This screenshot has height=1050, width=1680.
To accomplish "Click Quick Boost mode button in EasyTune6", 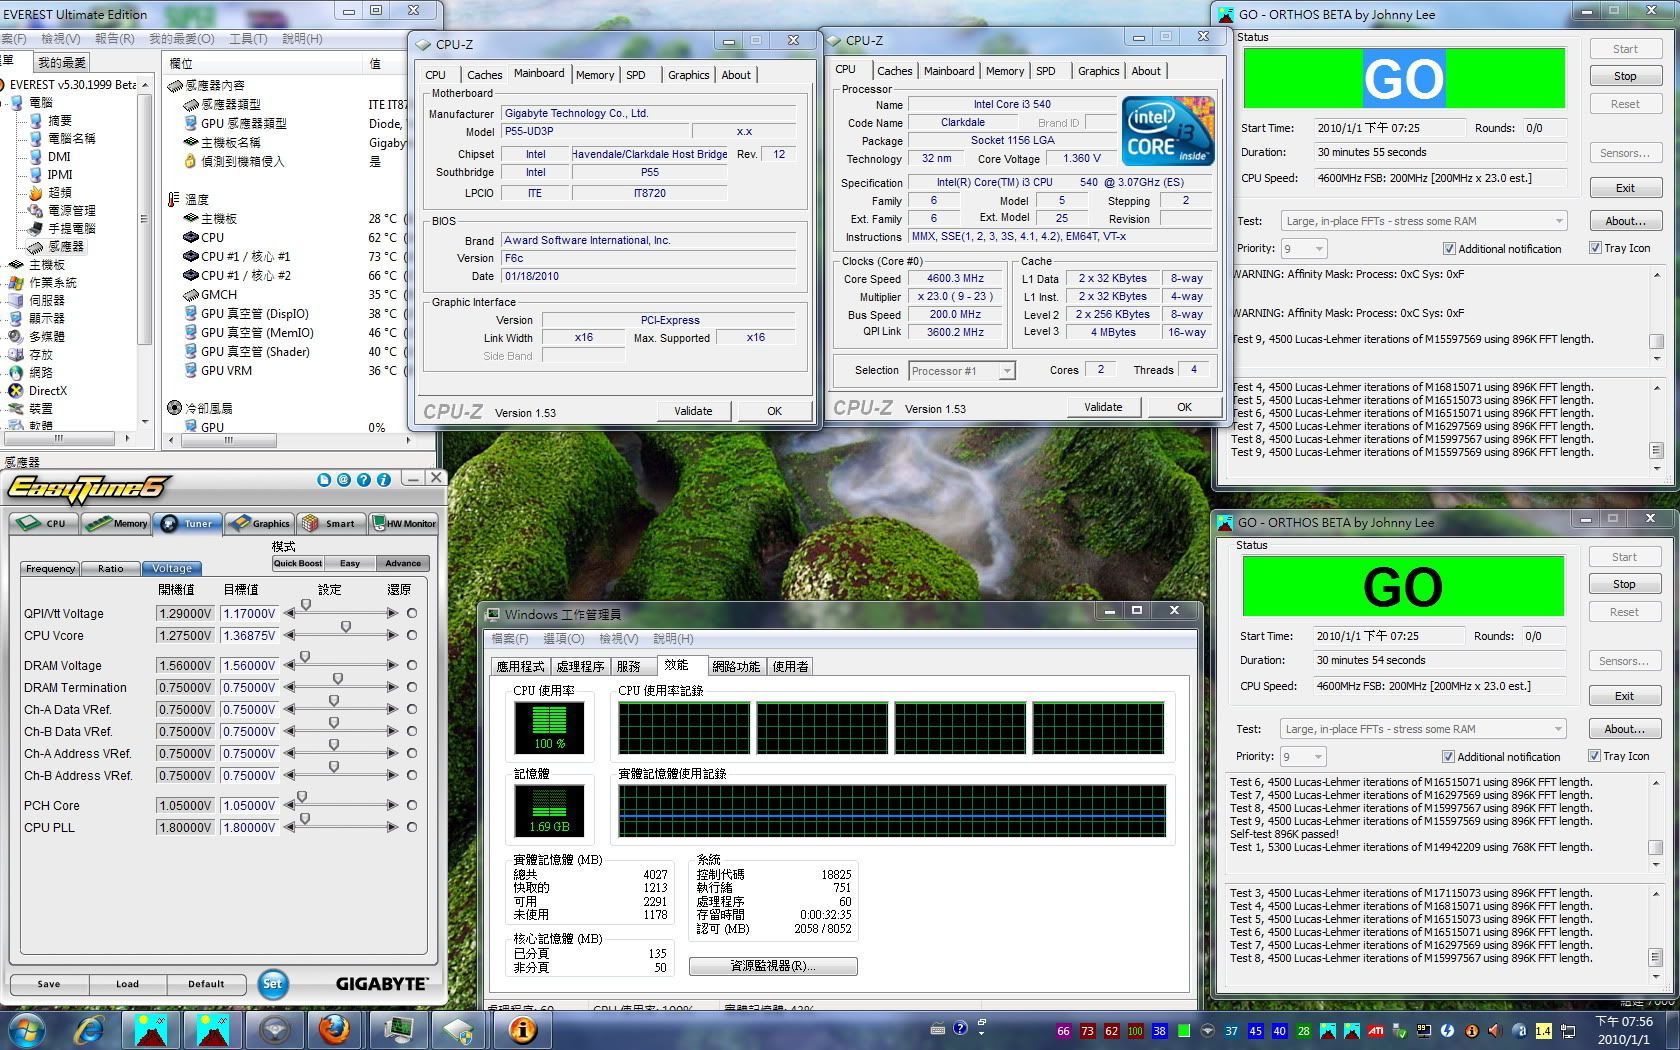I will pos(298,563).
